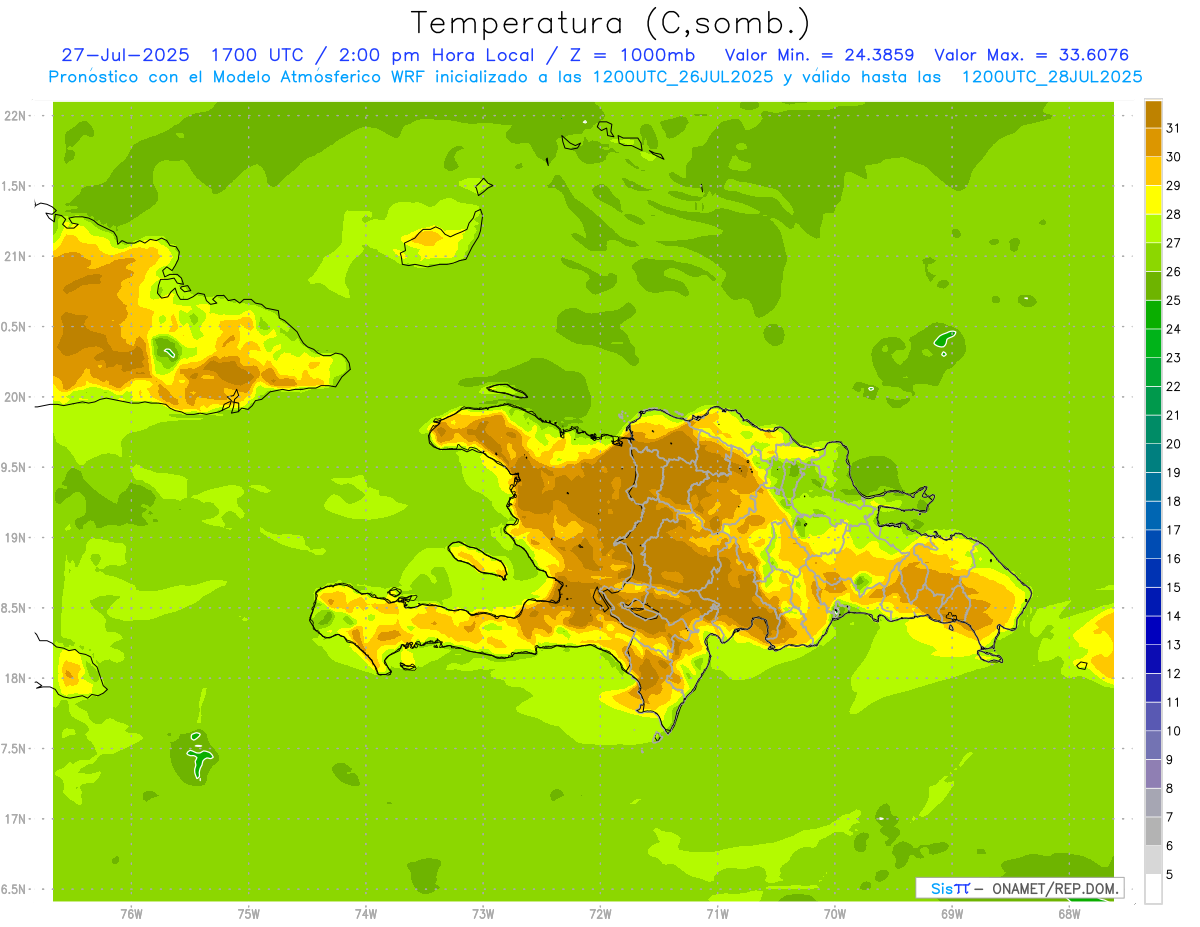Click the colorbar label "26"
Viewport: 1200px width, 927px height.
coord(1174,272)
